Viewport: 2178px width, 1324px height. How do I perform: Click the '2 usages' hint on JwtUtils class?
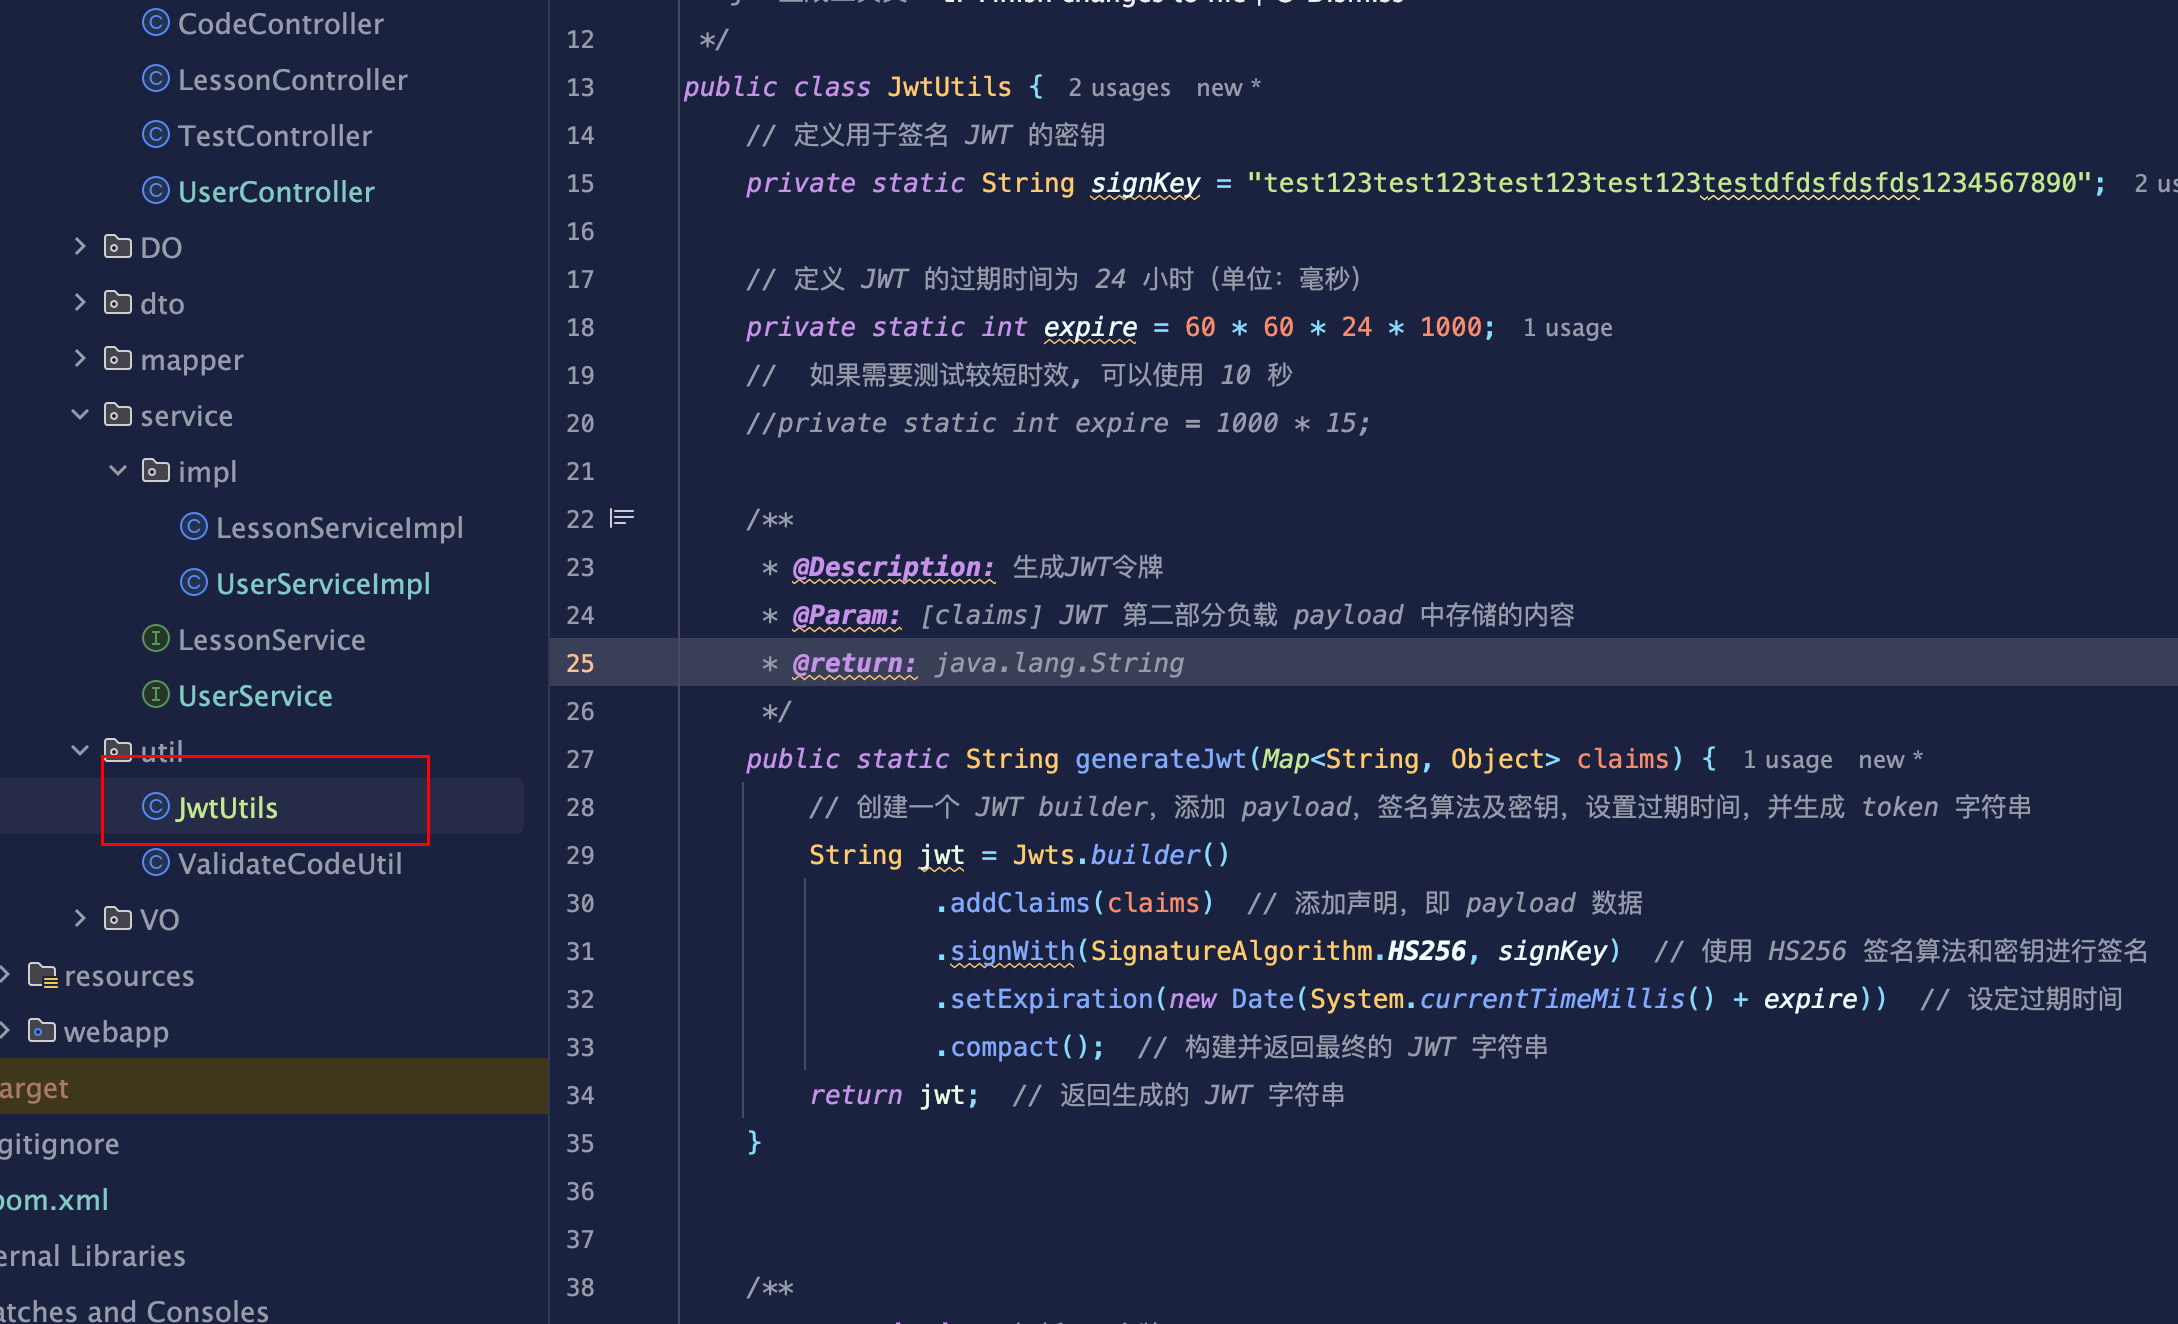click(x=1118, y=88)
